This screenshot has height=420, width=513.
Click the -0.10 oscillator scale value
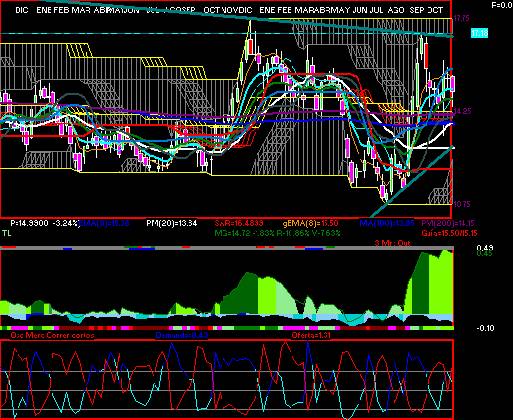click(x=485, y=328)
